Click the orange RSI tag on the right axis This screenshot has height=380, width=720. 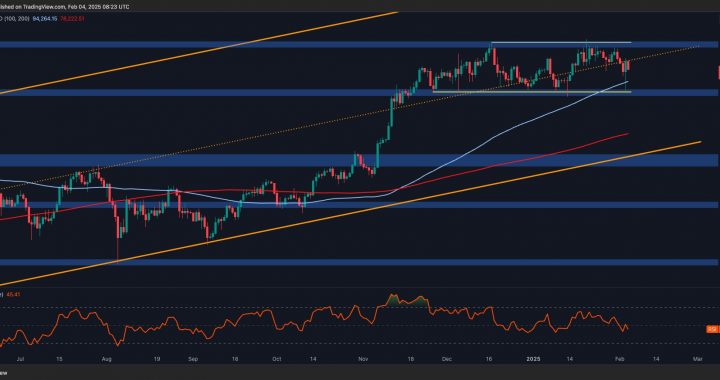click(712, 329)
